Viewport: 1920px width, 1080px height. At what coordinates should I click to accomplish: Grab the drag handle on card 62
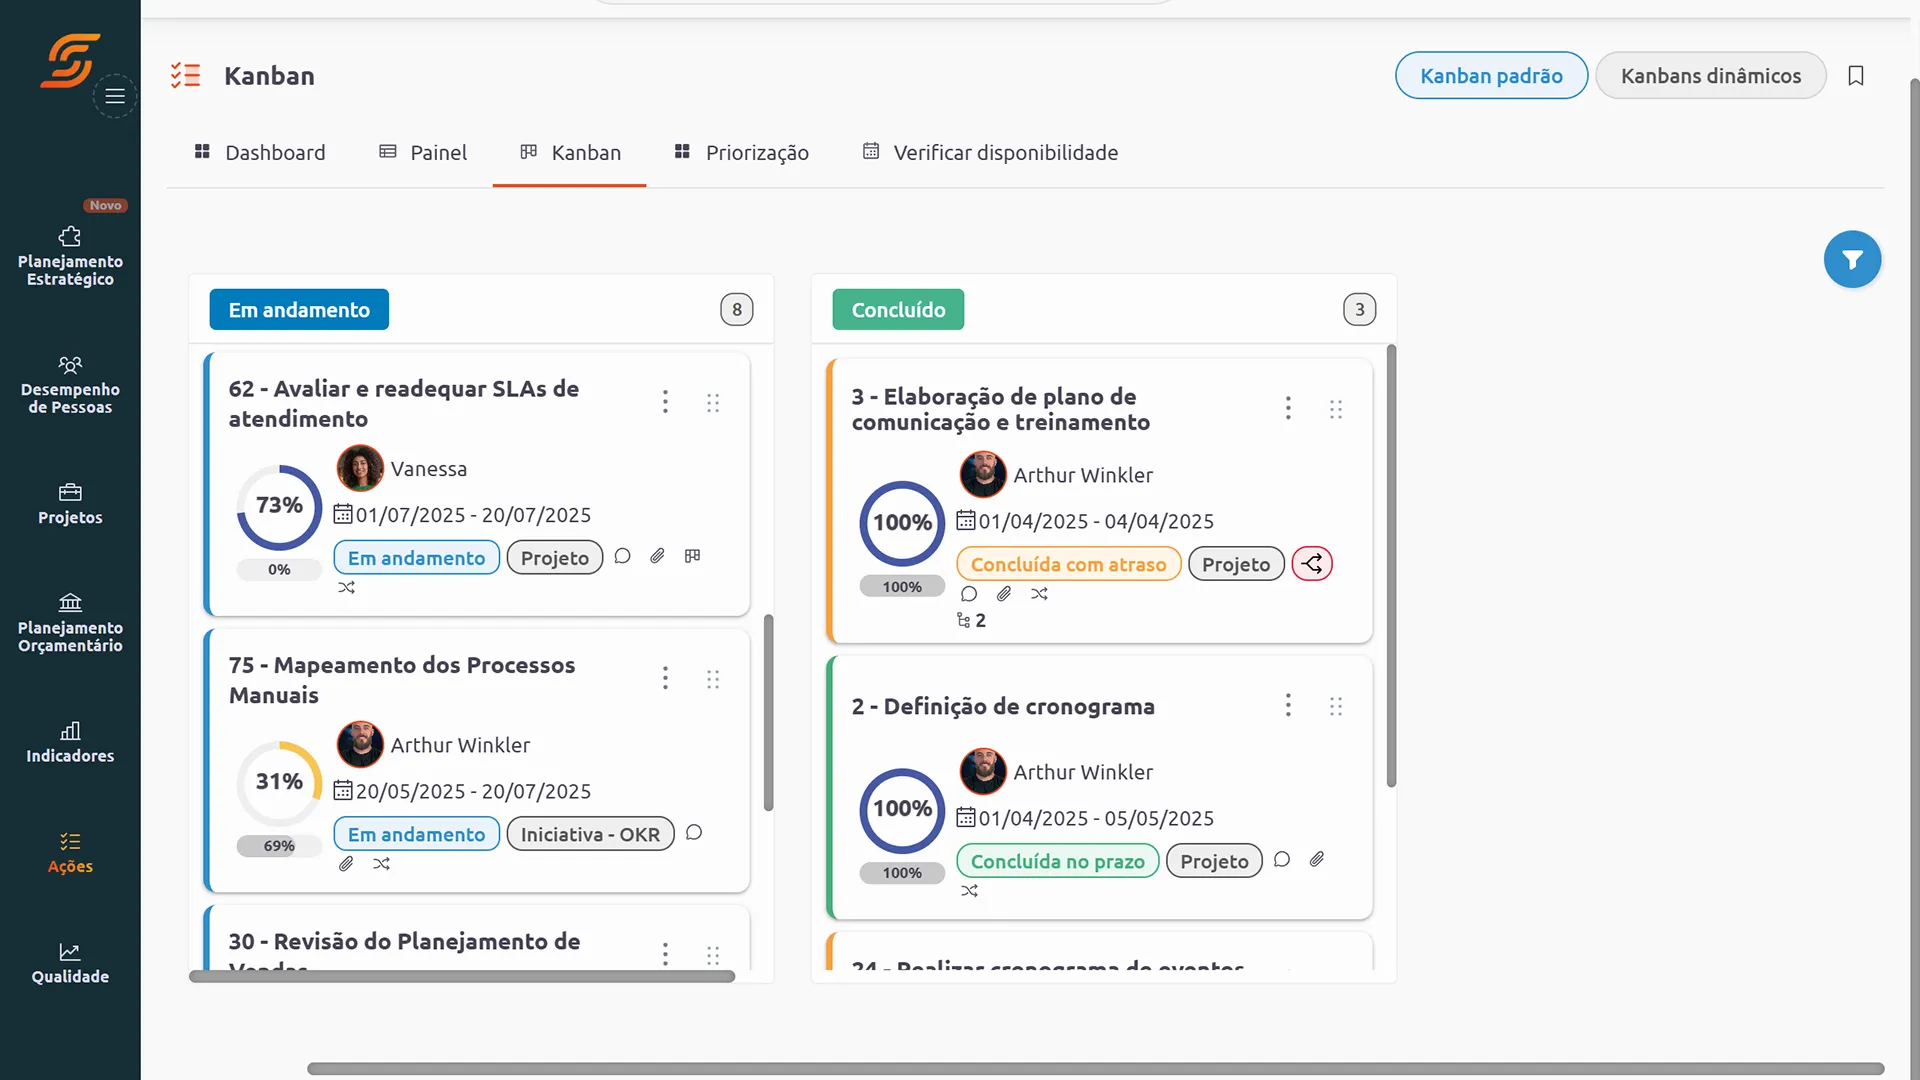pos(713,403)
